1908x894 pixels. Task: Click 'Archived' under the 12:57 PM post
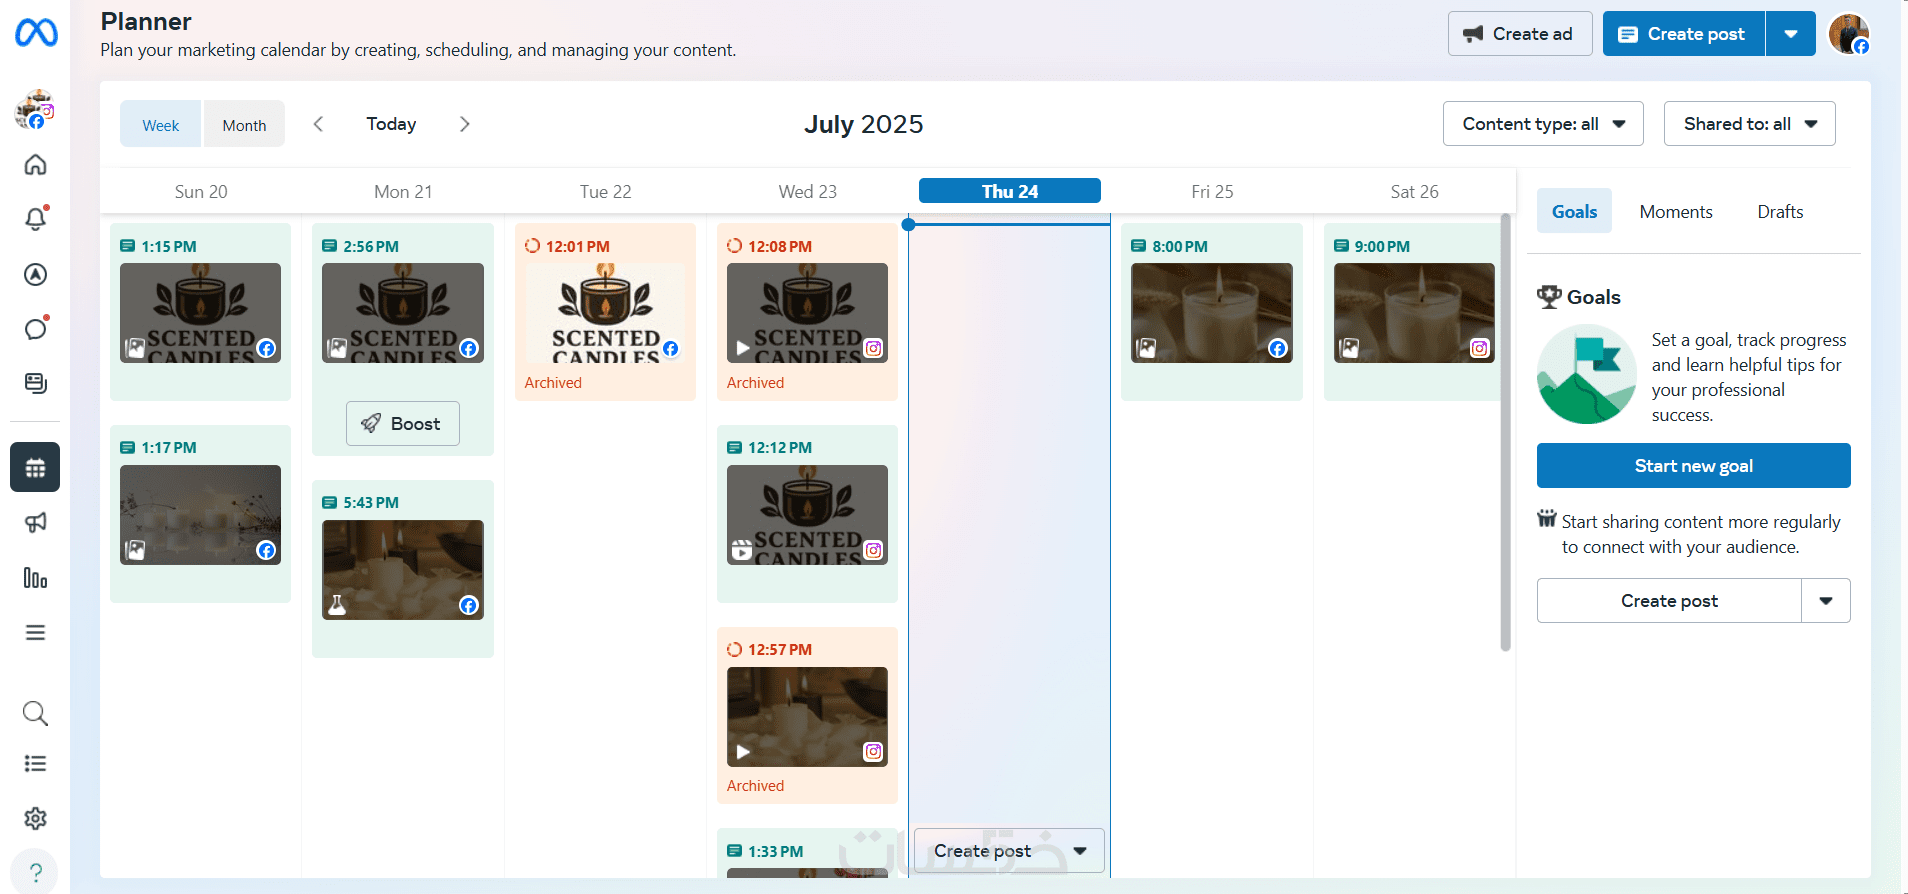coord(755,786)
